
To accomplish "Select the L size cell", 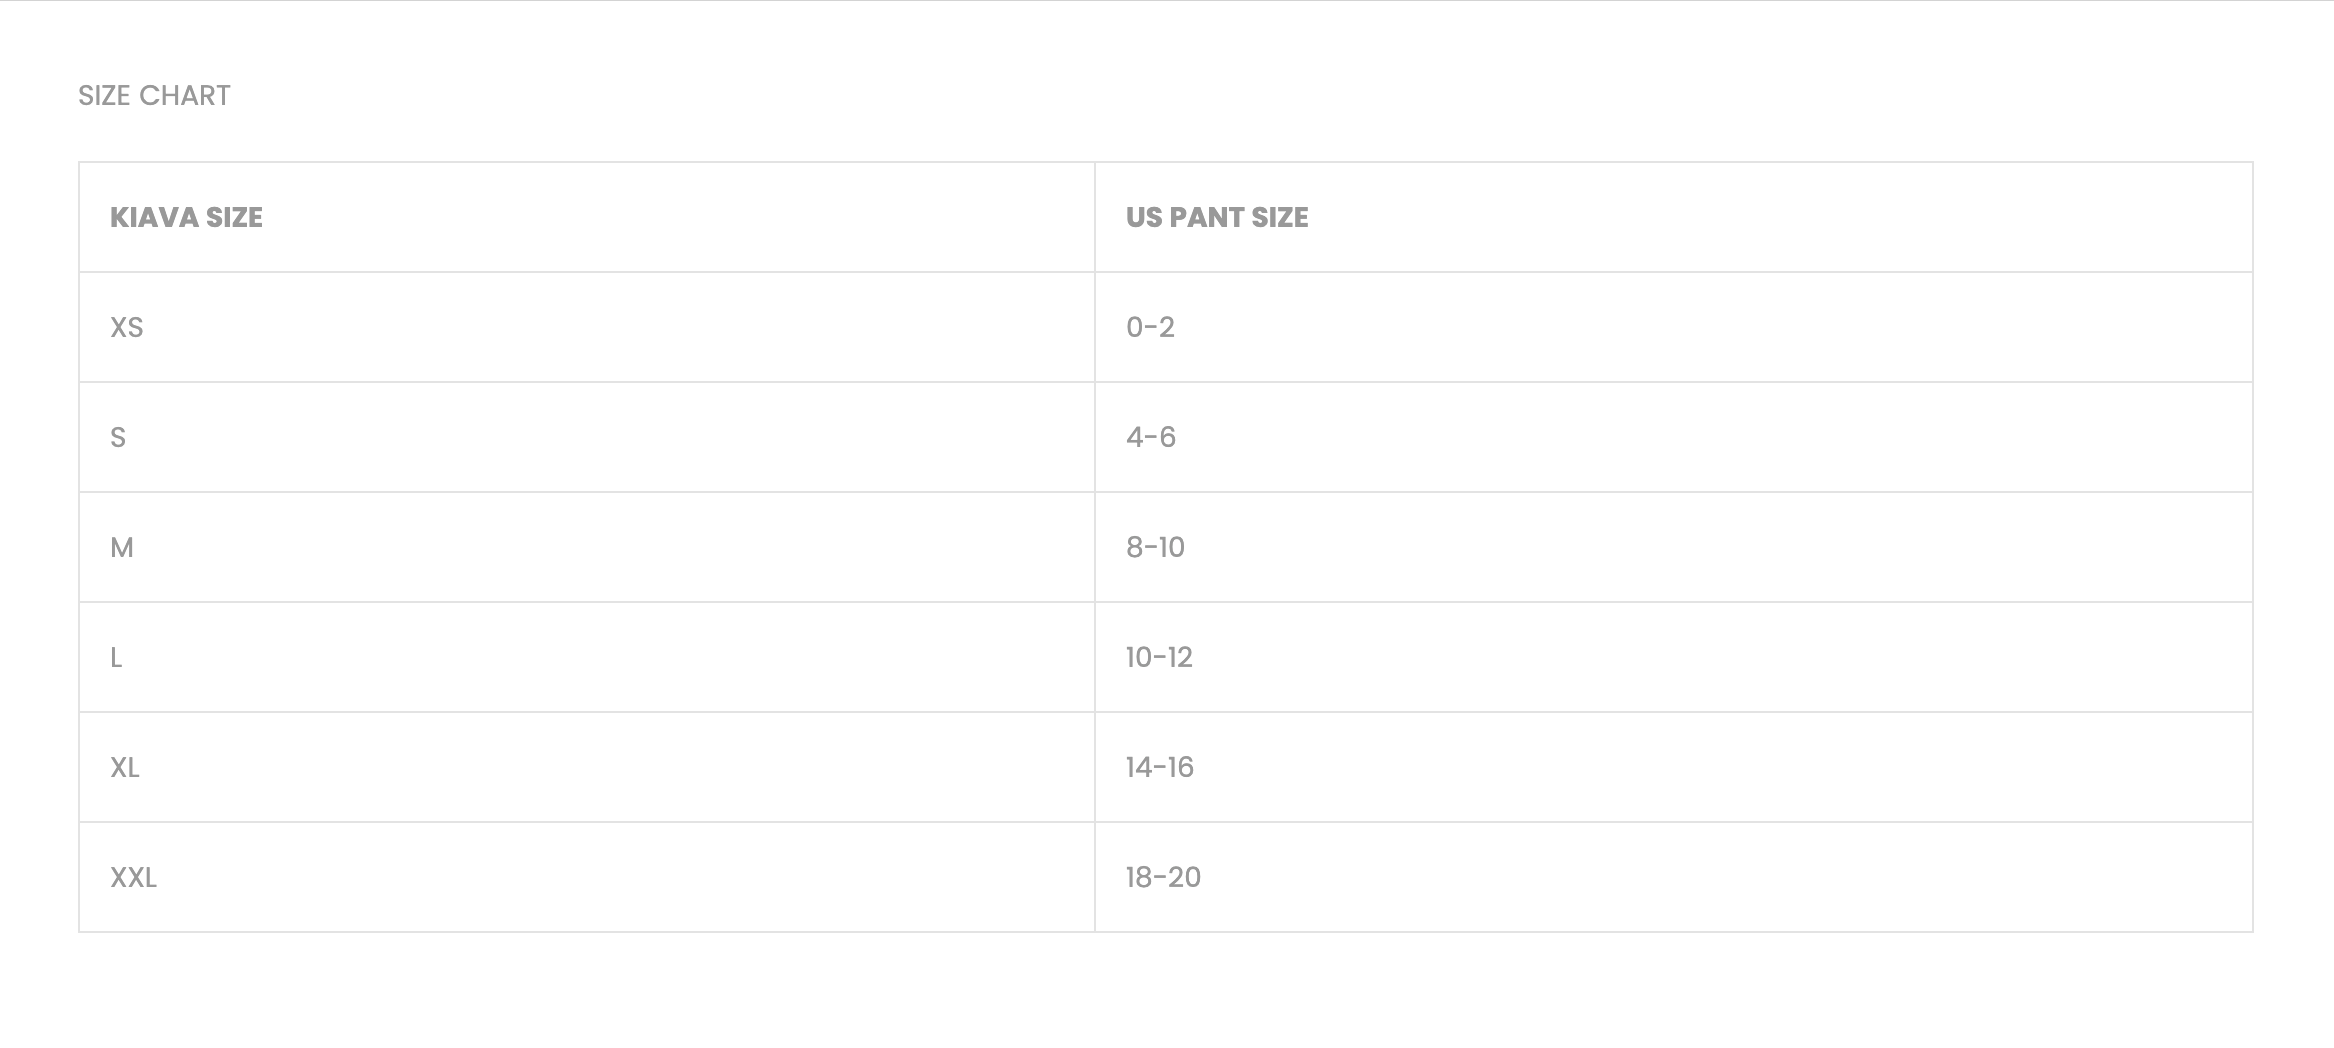I will click(116, 658).
